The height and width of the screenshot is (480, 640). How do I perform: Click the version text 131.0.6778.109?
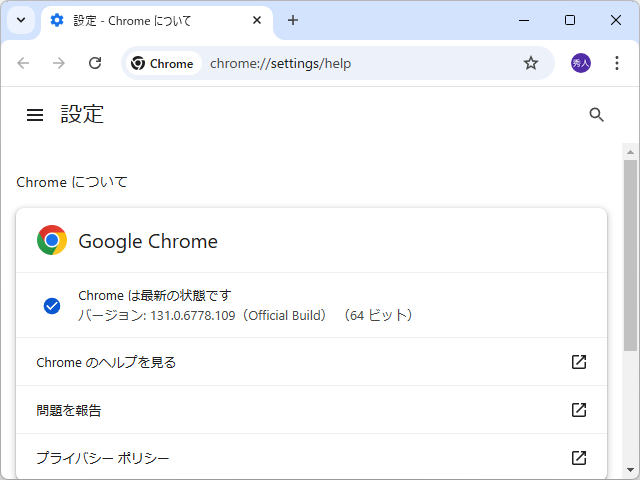coord(193,316)
